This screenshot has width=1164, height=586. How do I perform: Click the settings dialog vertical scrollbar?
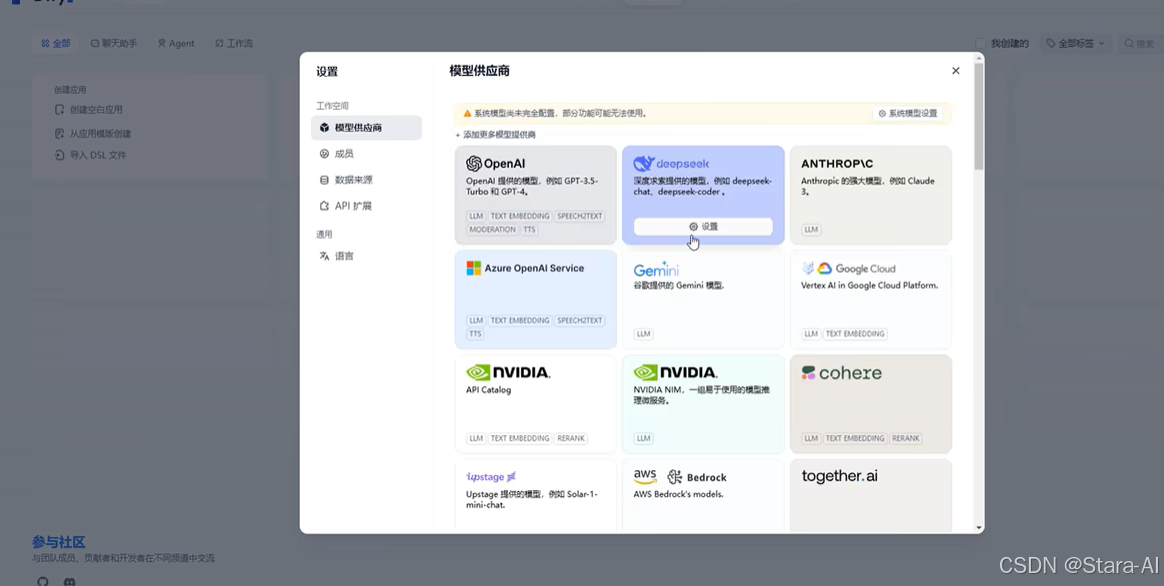coord(979,117)
